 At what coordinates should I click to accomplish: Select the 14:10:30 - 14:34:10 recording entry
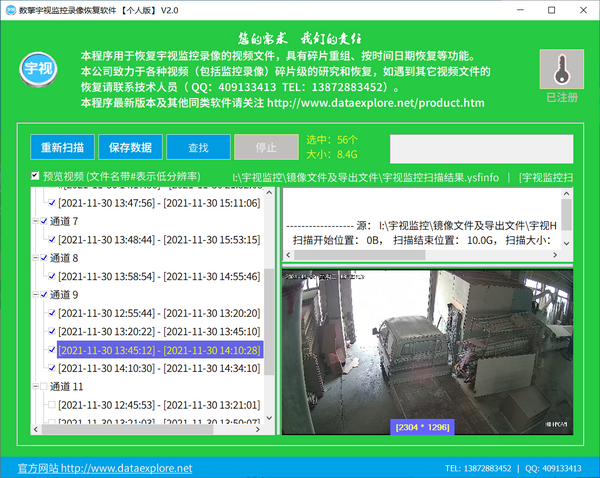pos(159,368)
